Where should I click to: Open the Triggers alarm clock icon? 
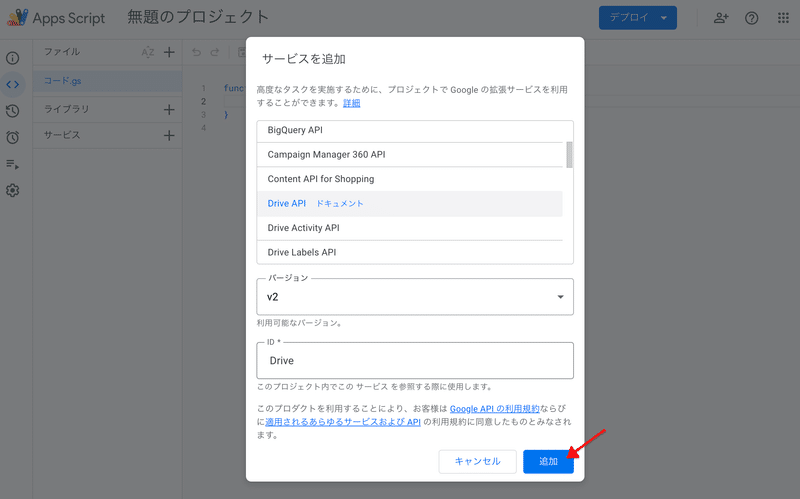(13, 137)
